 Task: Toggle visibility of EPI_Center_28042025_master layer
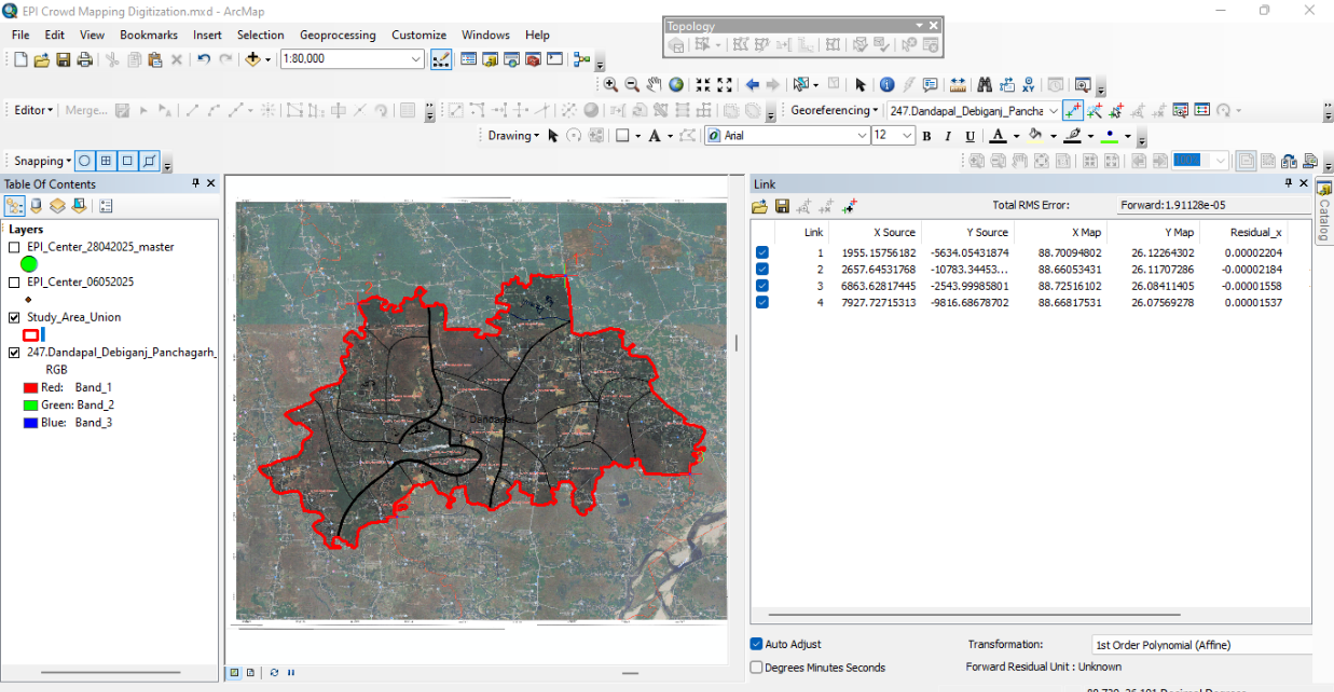click(12, 247)
